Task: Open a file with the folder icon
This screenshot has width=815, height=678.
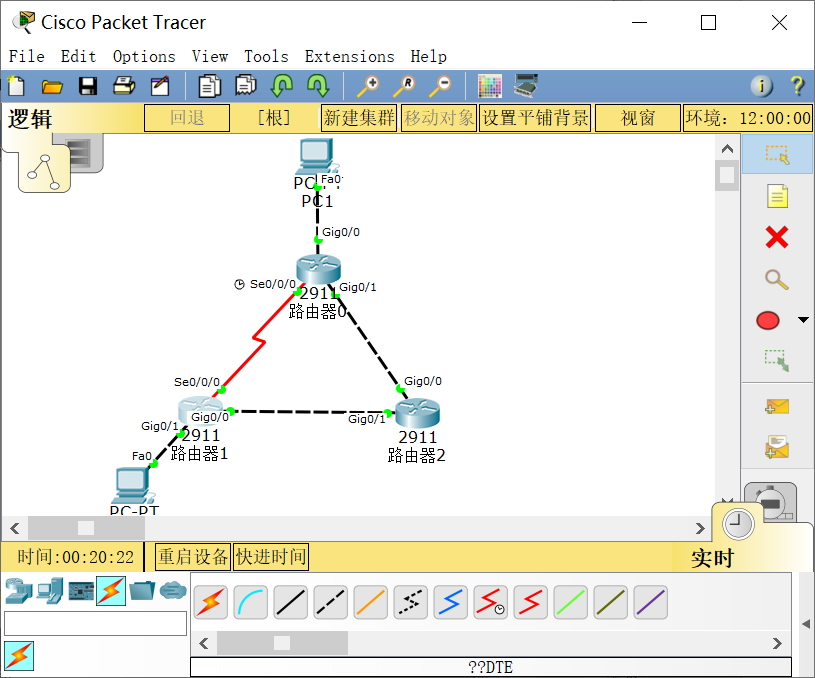Action: [x=52, y=86]
